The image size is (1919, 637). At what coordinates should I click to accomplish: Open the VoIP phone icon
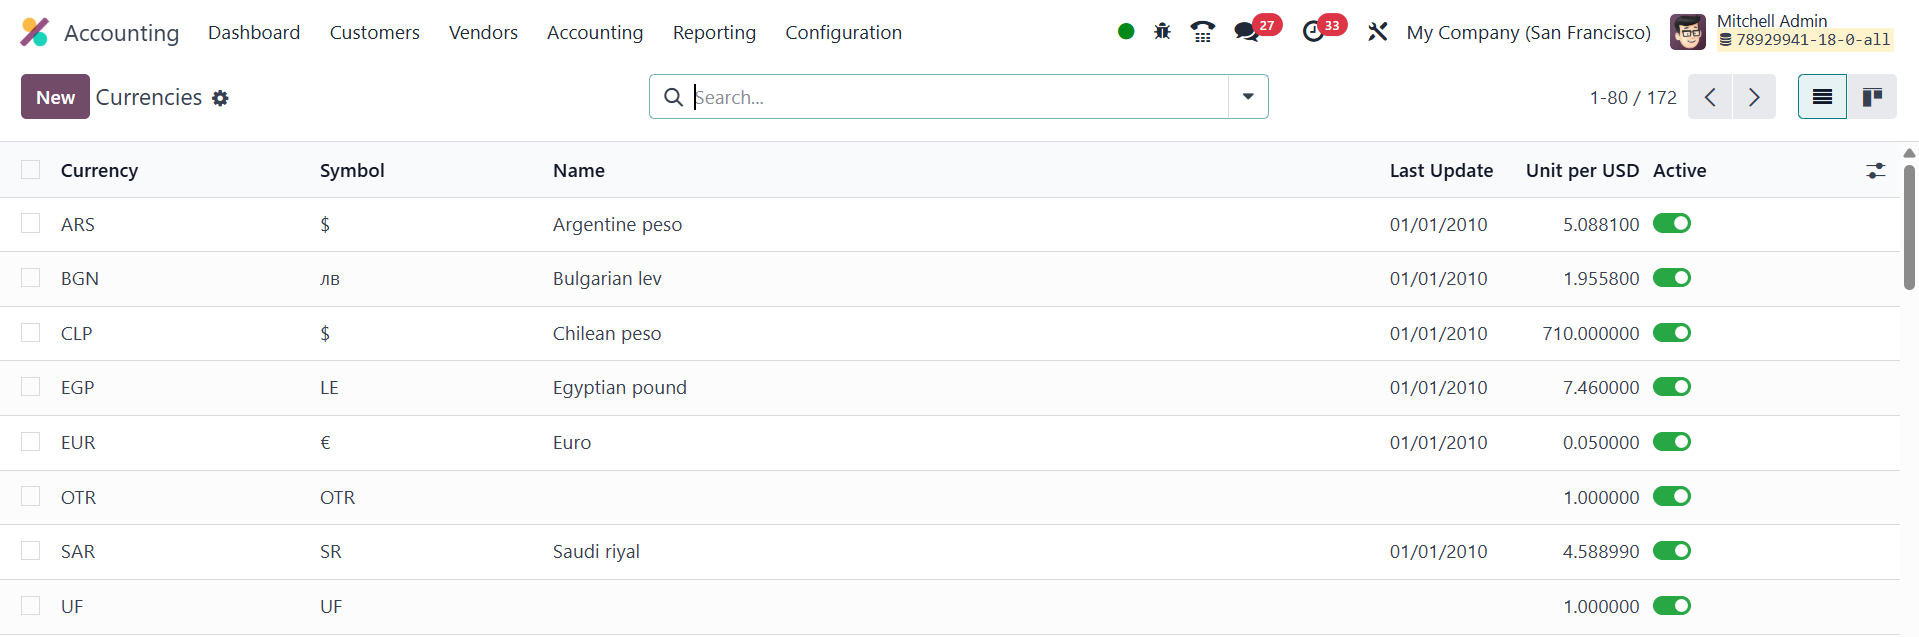[x=1203, y=32]
